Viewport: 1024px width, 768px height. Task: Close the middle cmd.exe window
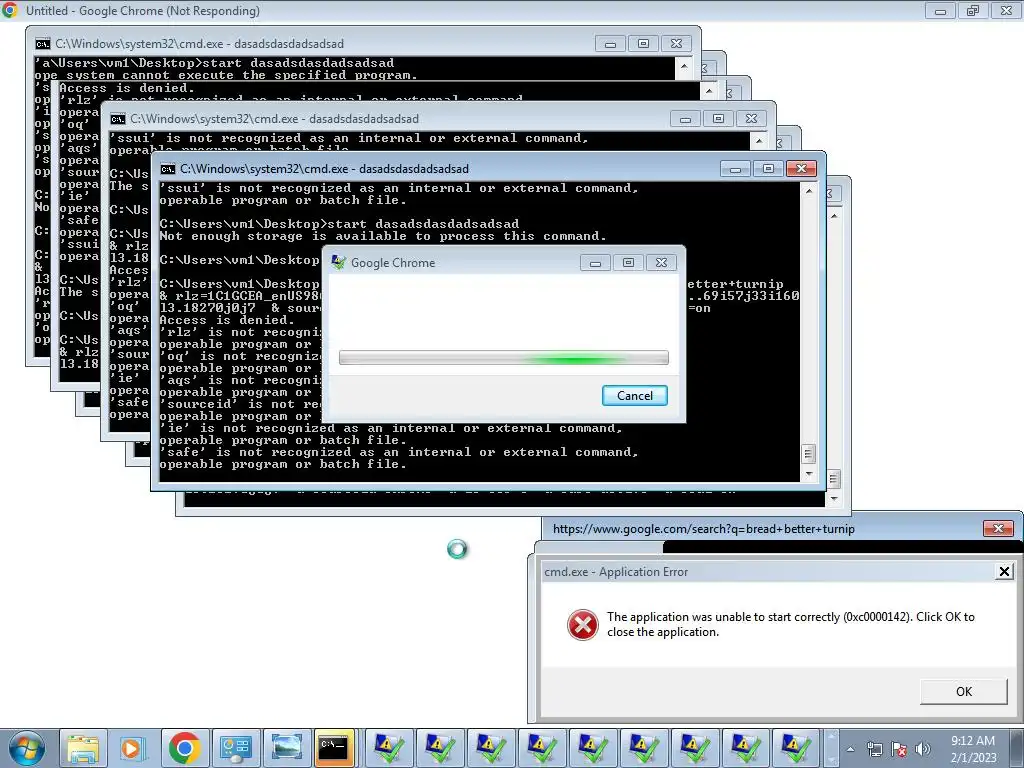[x=751, y=119]
